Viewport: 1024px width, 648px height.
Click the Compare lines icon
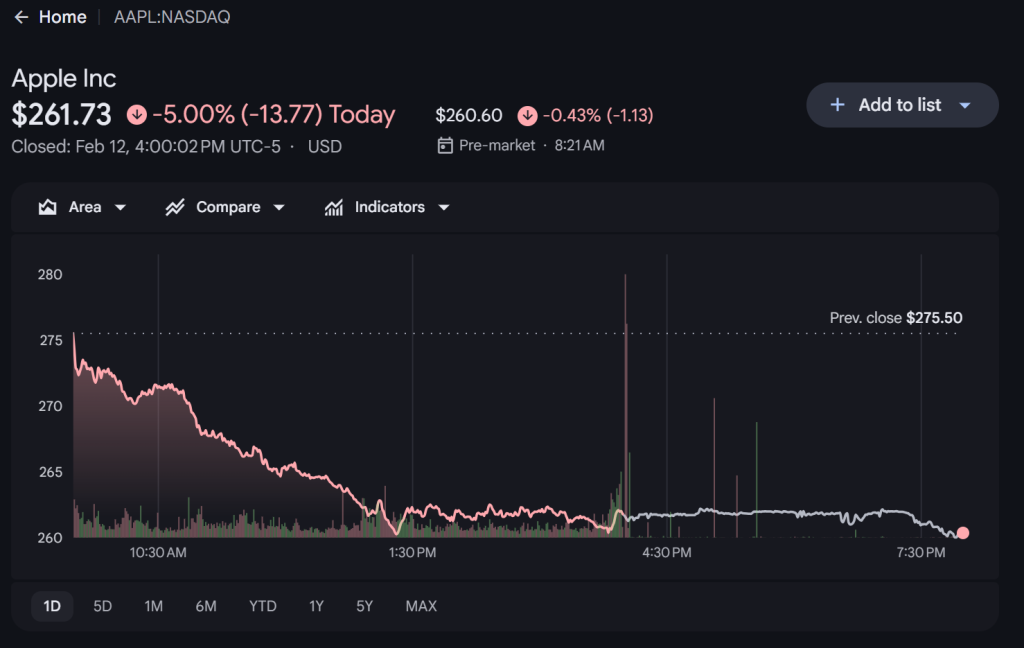tap(176, 207)
